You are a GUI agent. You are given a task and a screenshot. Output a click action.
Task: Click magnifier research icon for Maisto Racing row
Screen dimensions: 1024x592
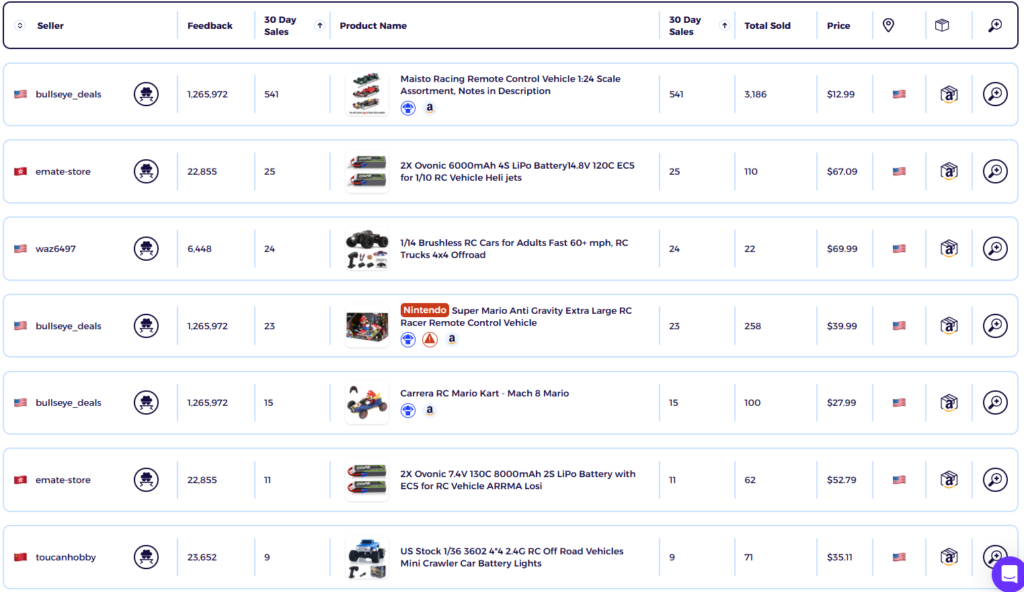(x=995, y=94)
